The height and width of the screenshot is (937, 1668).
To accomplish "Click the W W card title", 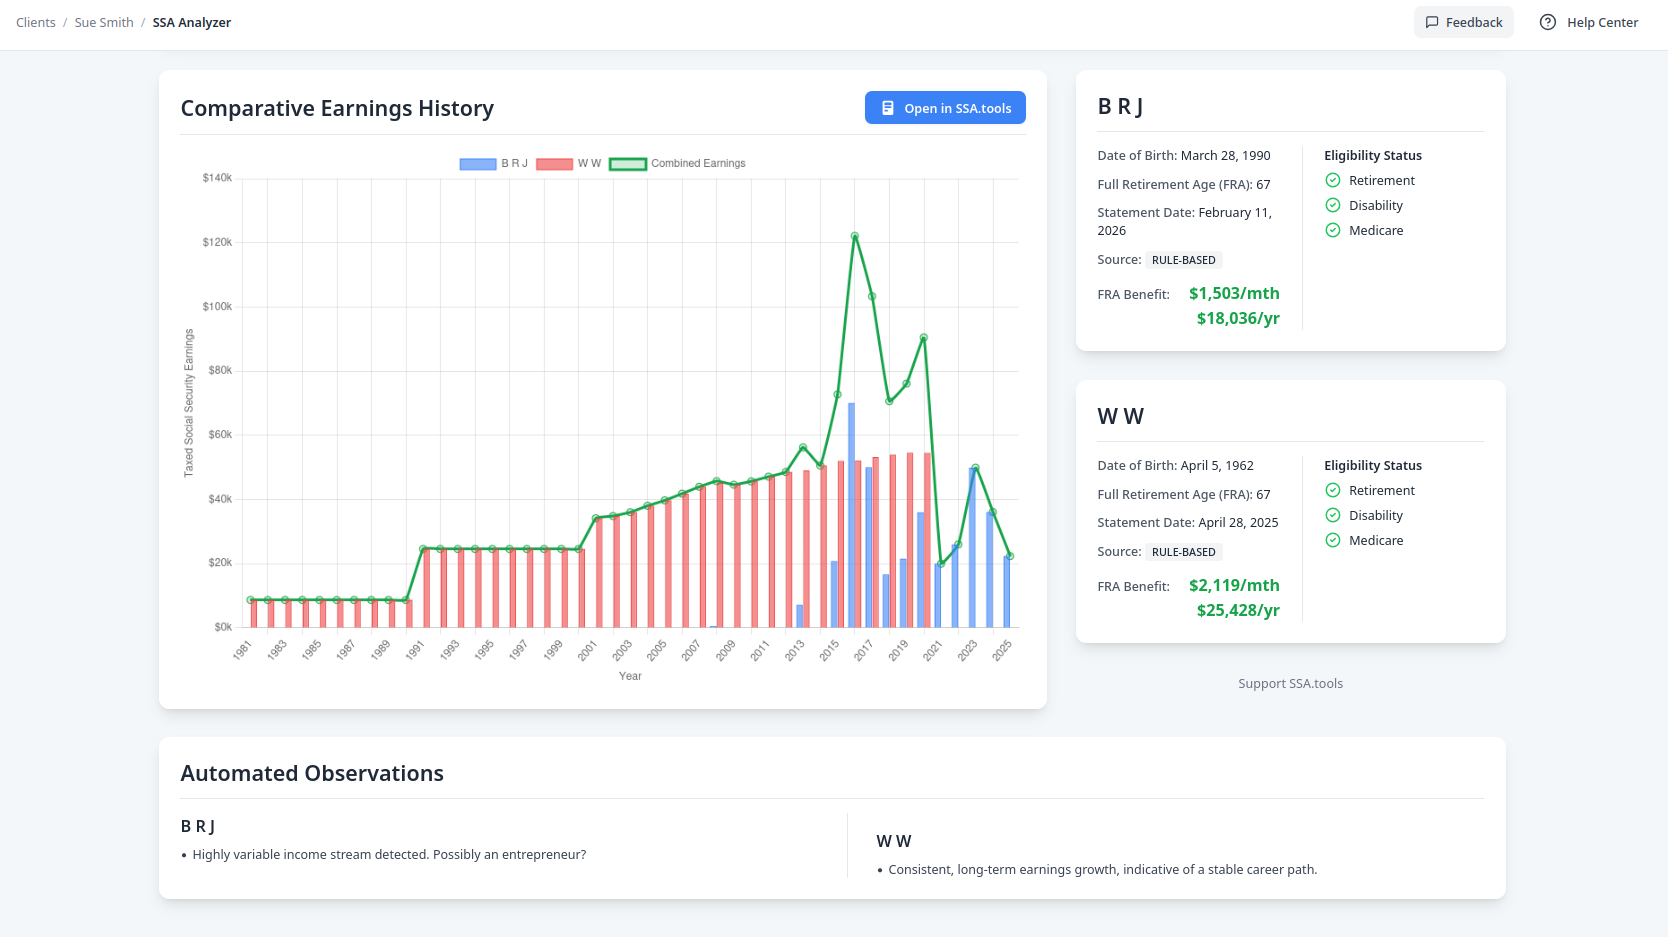I will pyautogui.click(x=1120, y=416).
